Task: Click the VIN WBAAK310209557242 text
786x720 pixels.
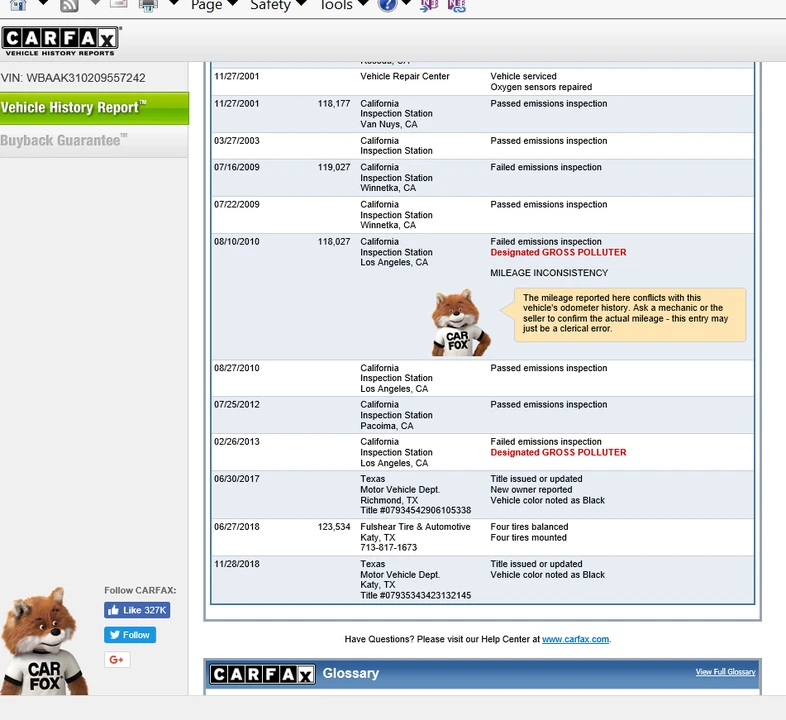Action: [x=73, y=78]
